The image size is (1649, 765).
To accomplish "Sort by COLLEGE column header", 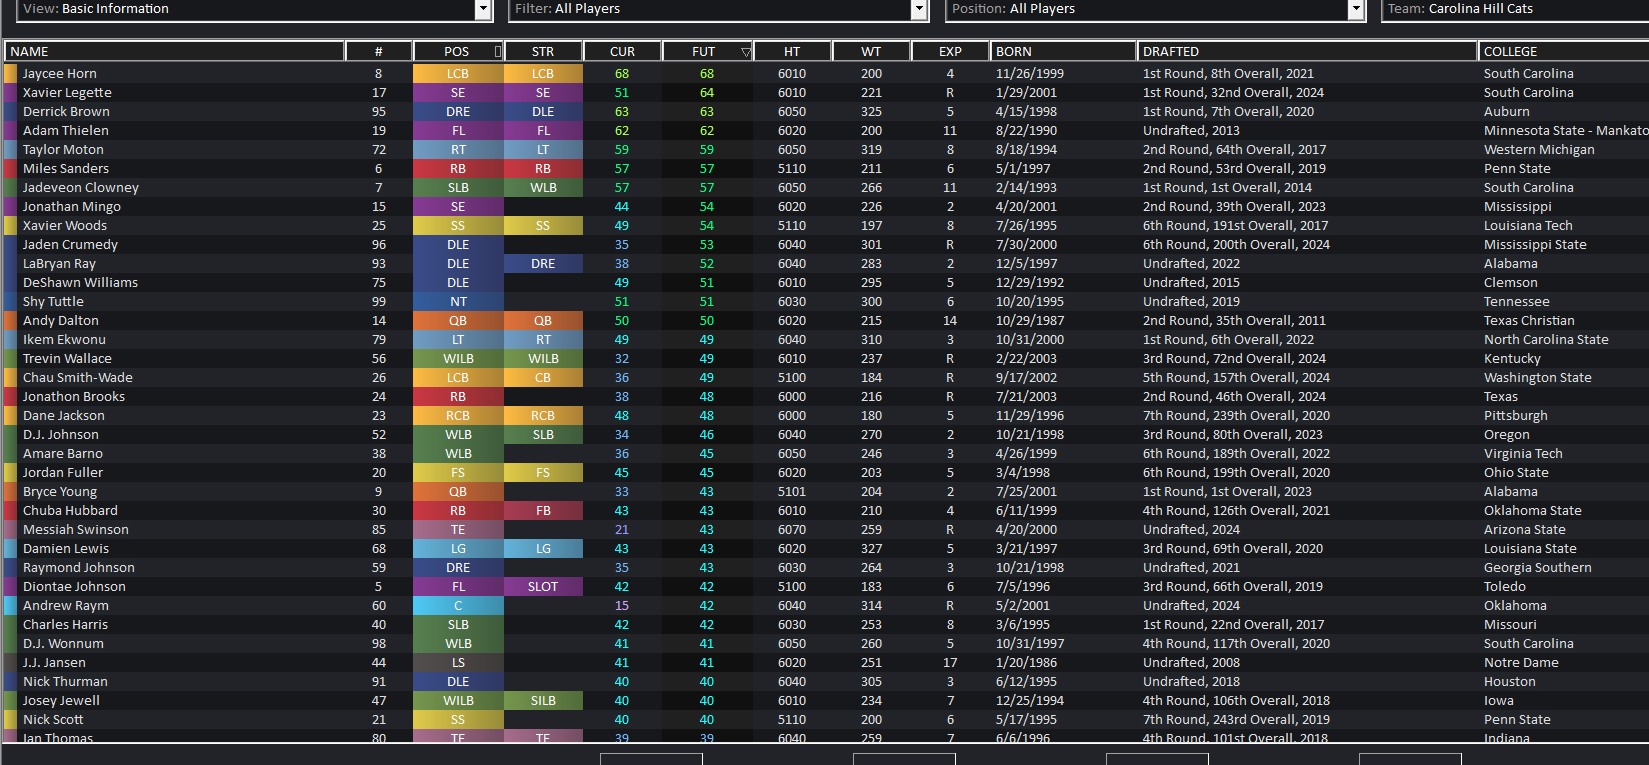I will coord(1564,51).
